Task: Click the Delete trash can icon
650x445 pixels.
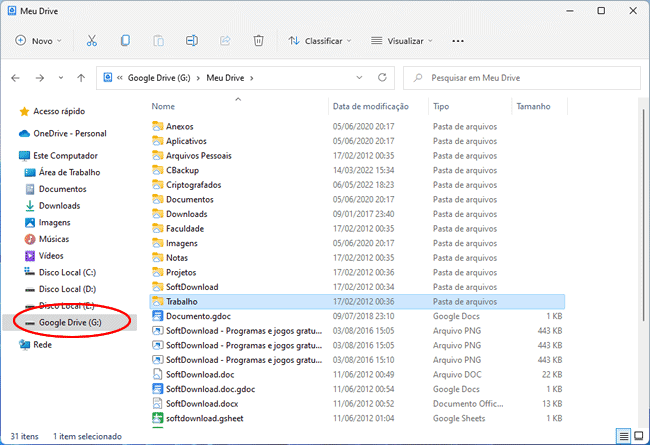Action: [x=258, y=41]
